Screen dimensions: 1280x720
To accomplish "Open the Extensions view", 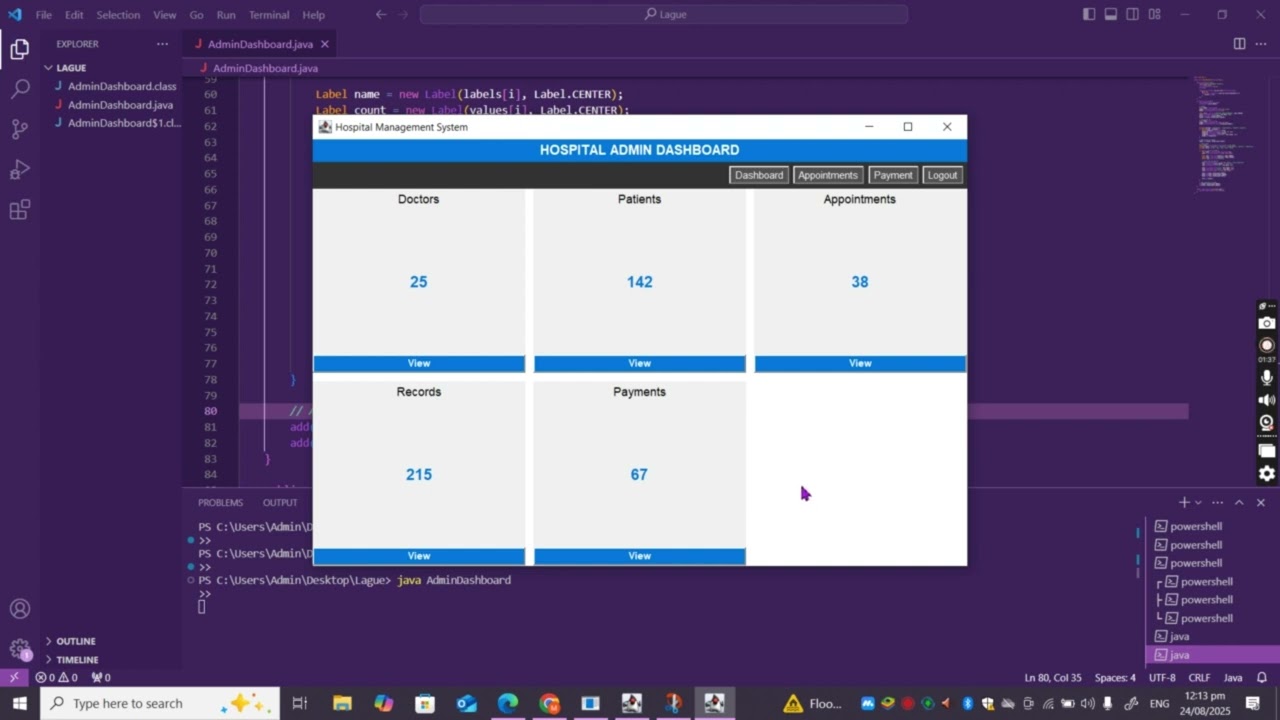I will (19, 210).
